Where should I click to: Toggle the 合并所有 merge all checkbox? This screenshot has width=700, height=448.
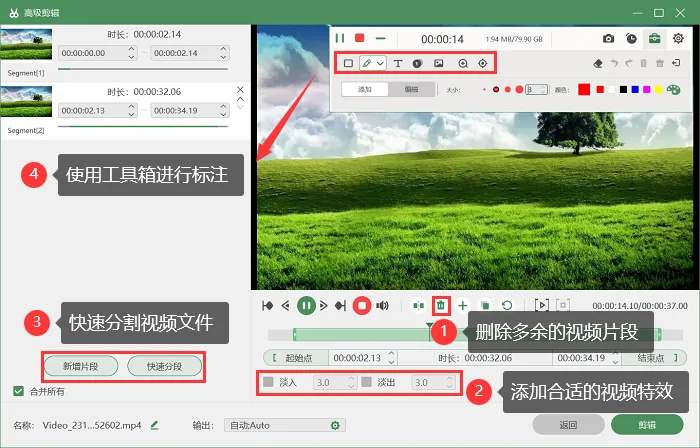18,391
